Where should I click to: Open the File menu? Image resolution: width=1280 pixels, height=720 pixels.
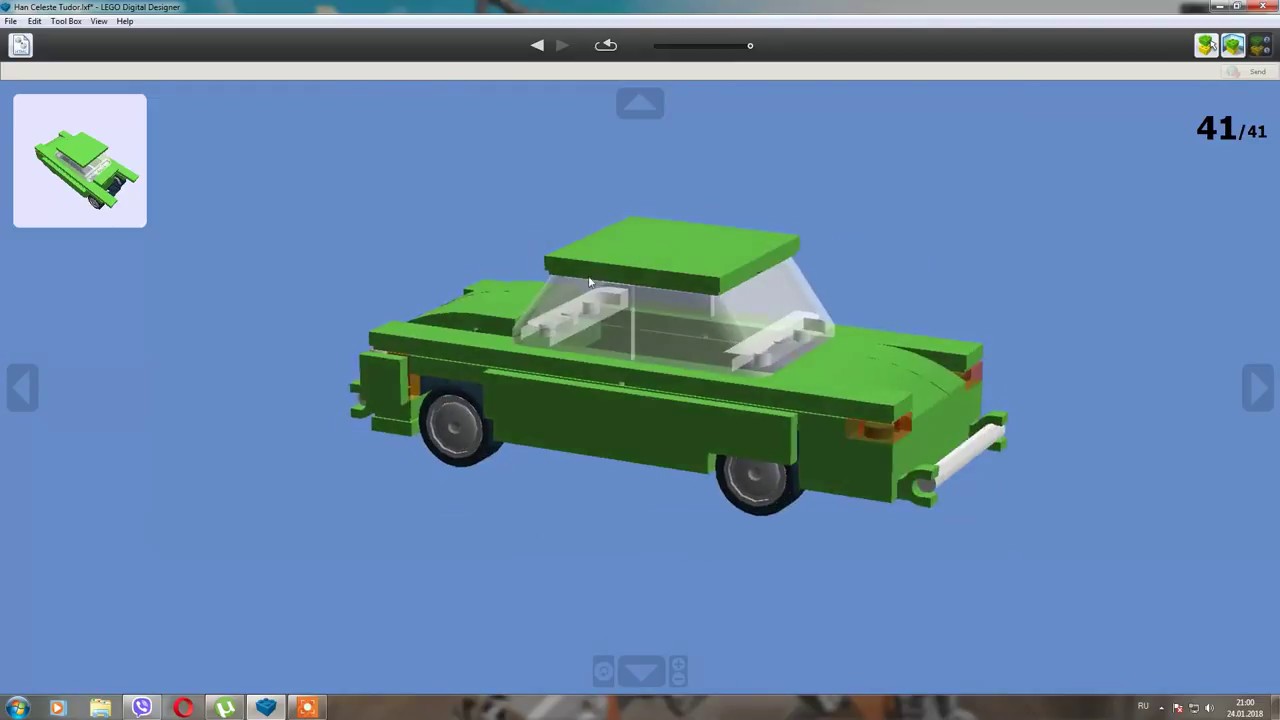pyautogui.click(x=10, y=21)
